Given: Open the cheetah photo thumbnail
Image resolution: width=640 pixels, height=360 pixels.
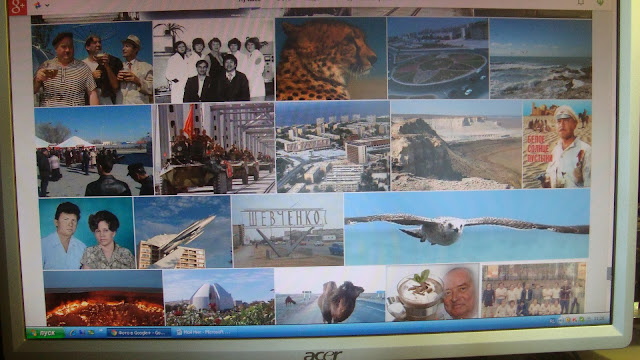Looking at the screenshot, I should (x=331, y=59).
